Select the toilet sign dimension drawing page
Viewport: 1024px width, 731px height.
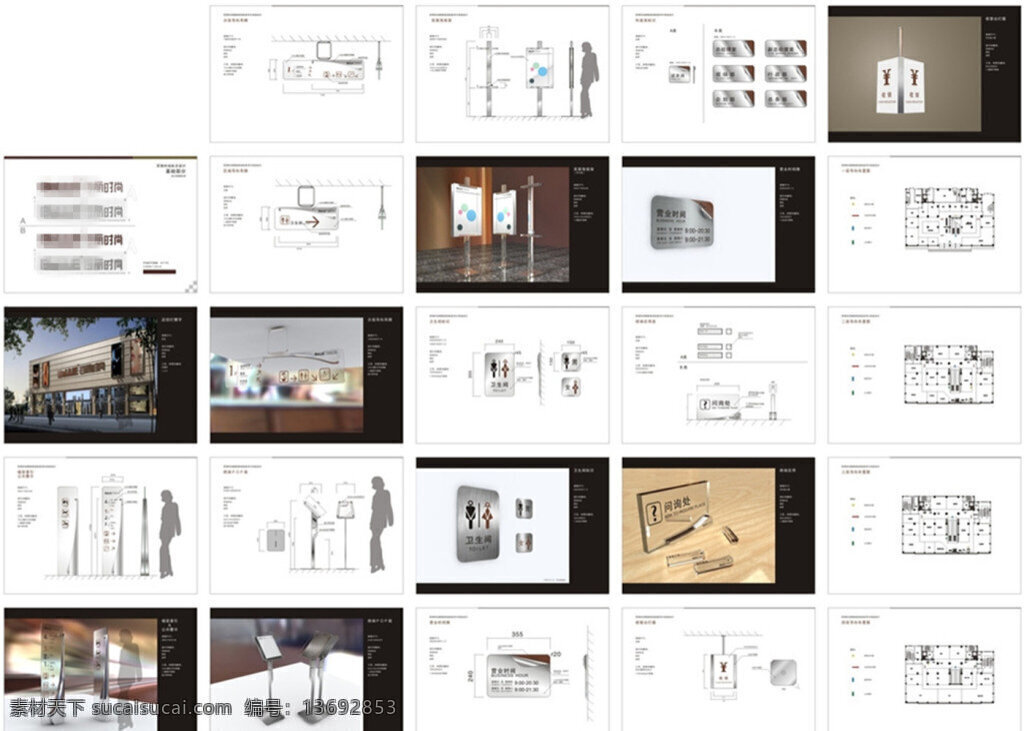click(513, 375)
